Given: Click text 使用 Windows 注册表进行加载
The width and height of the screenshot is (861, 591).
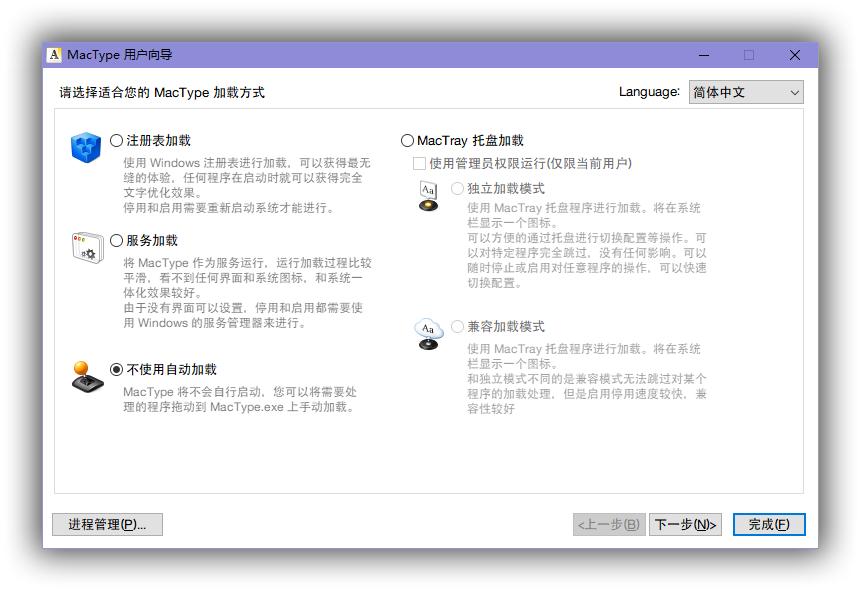Looking at the screenshot, I should [x=205, y=163].
